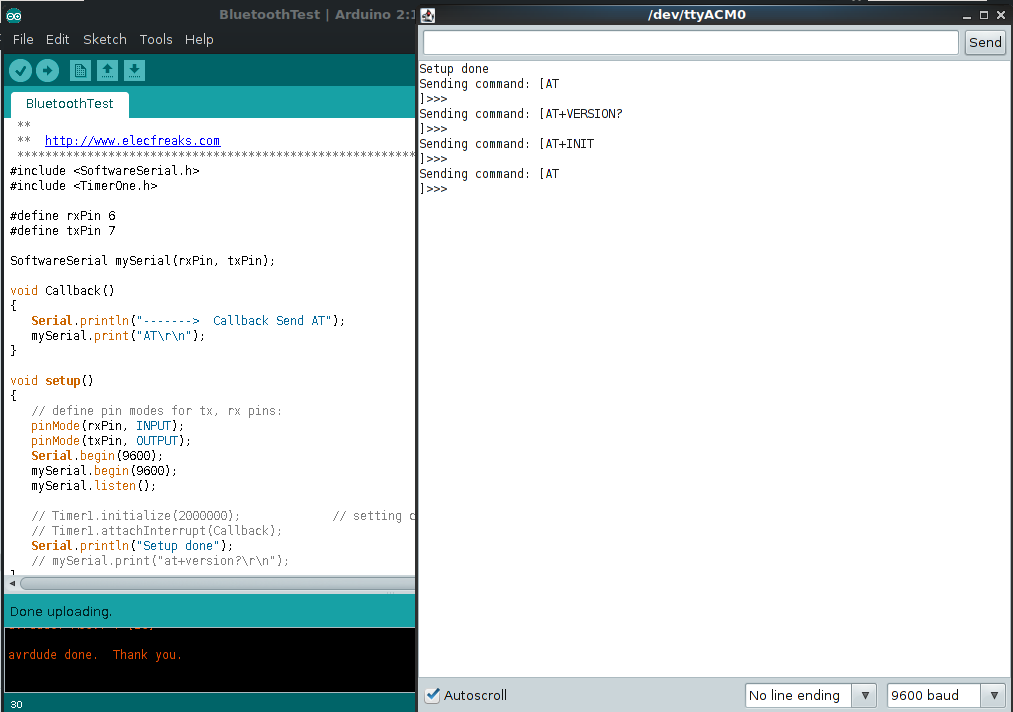Click the 'avrdude done. Thank you.' console text

pyautogui.click(x=95, y=654)
